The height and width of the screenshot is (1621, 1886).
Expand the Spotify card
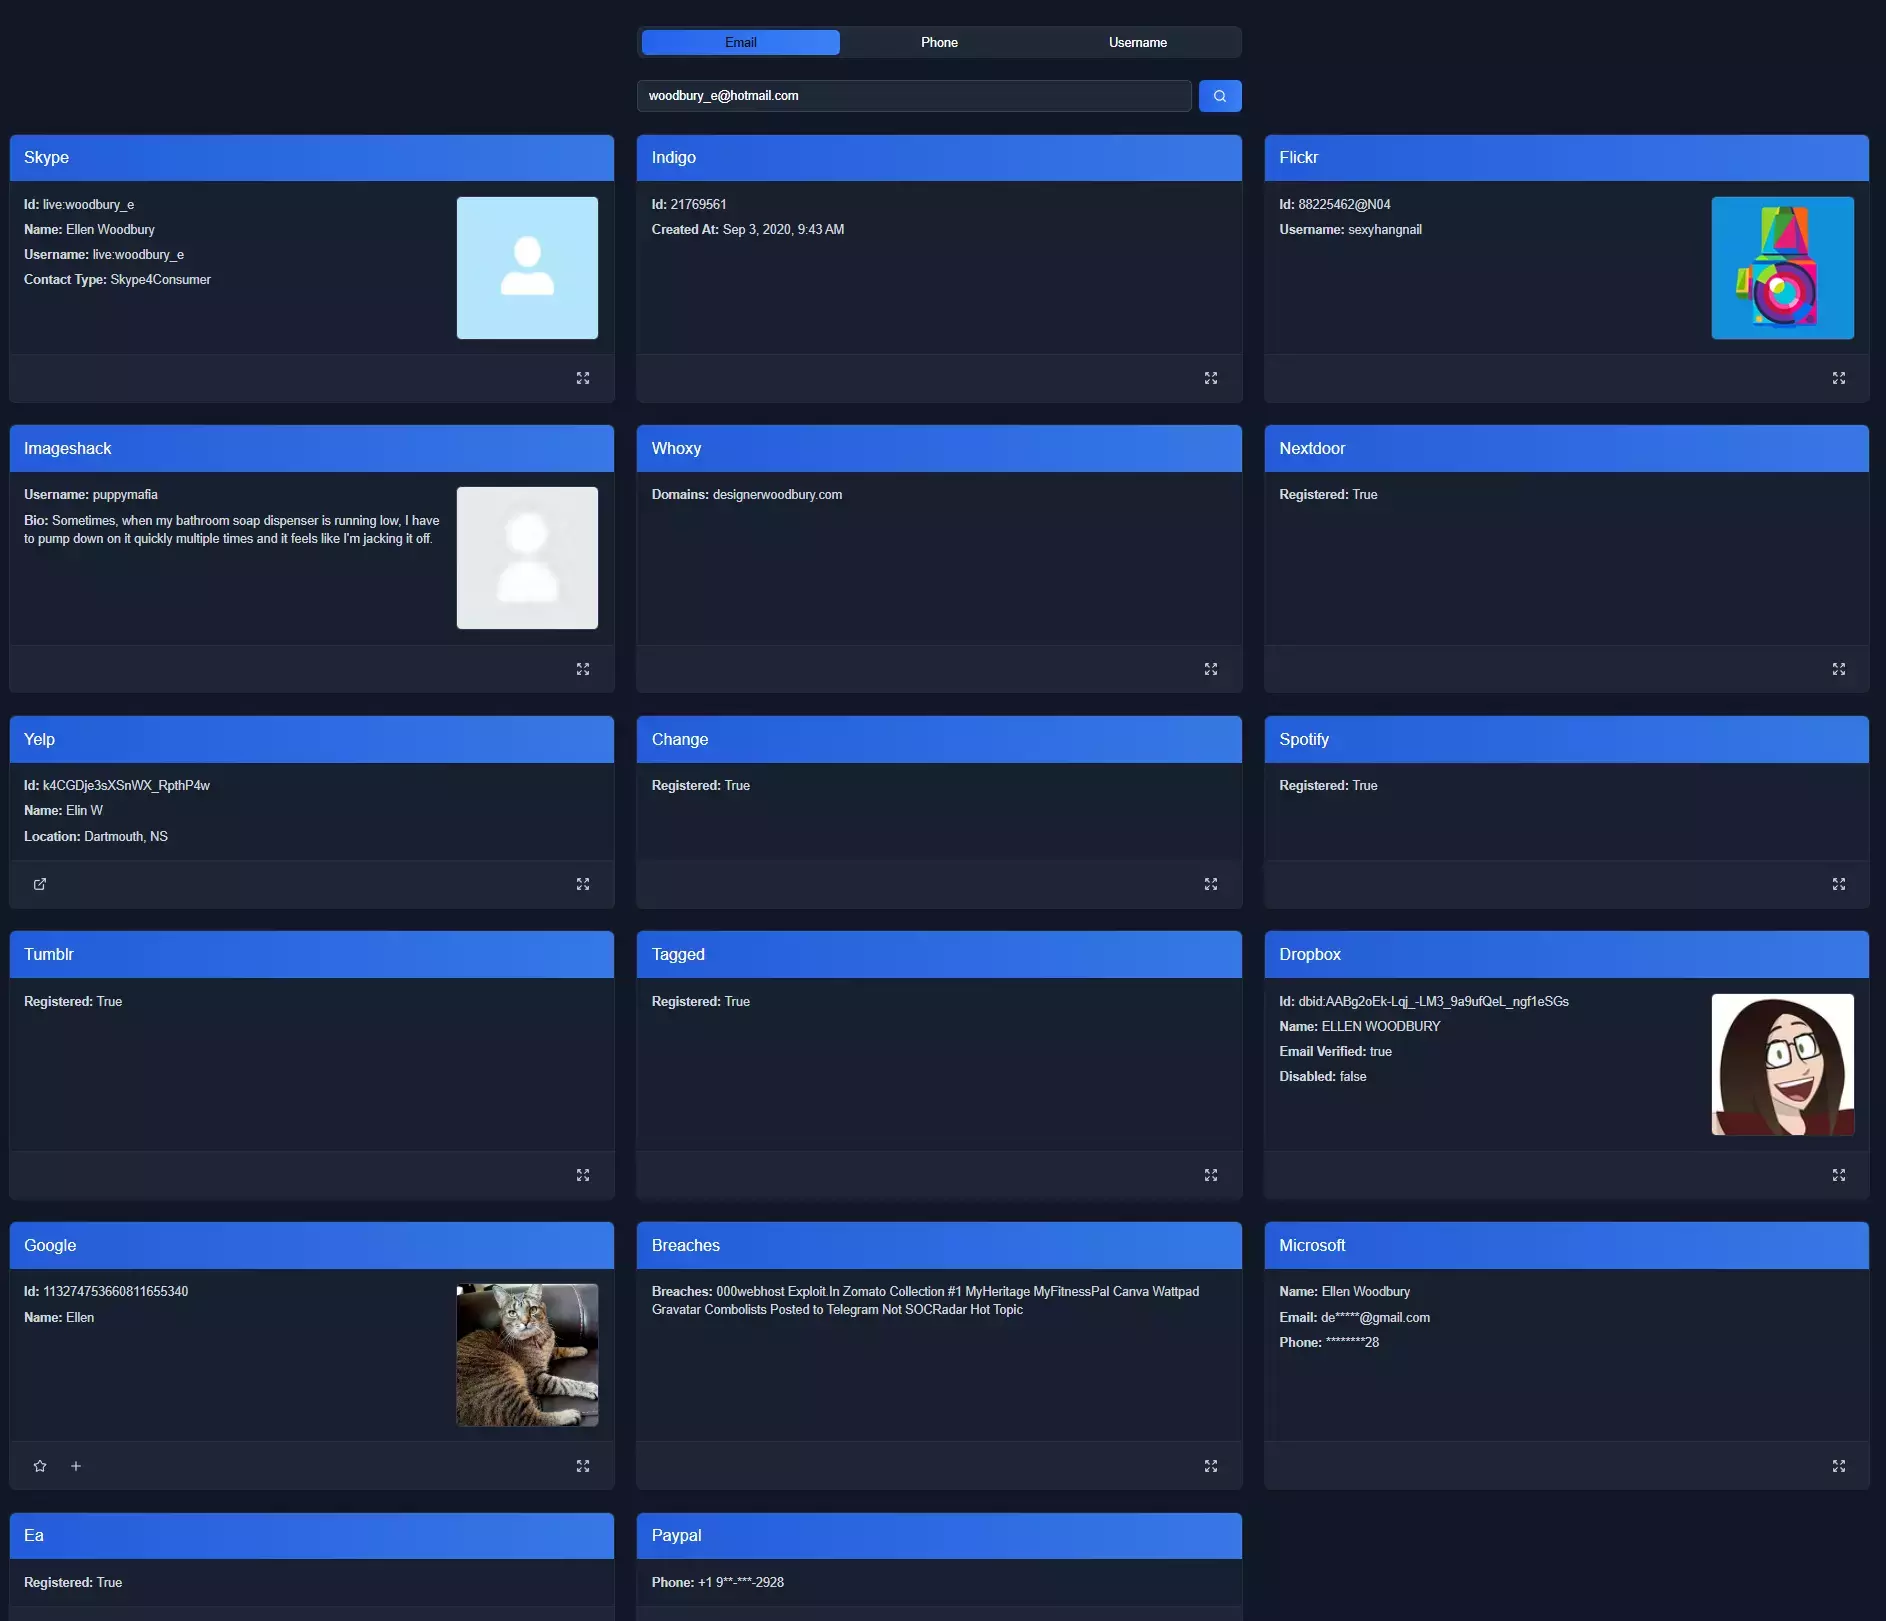point(1838,884)
